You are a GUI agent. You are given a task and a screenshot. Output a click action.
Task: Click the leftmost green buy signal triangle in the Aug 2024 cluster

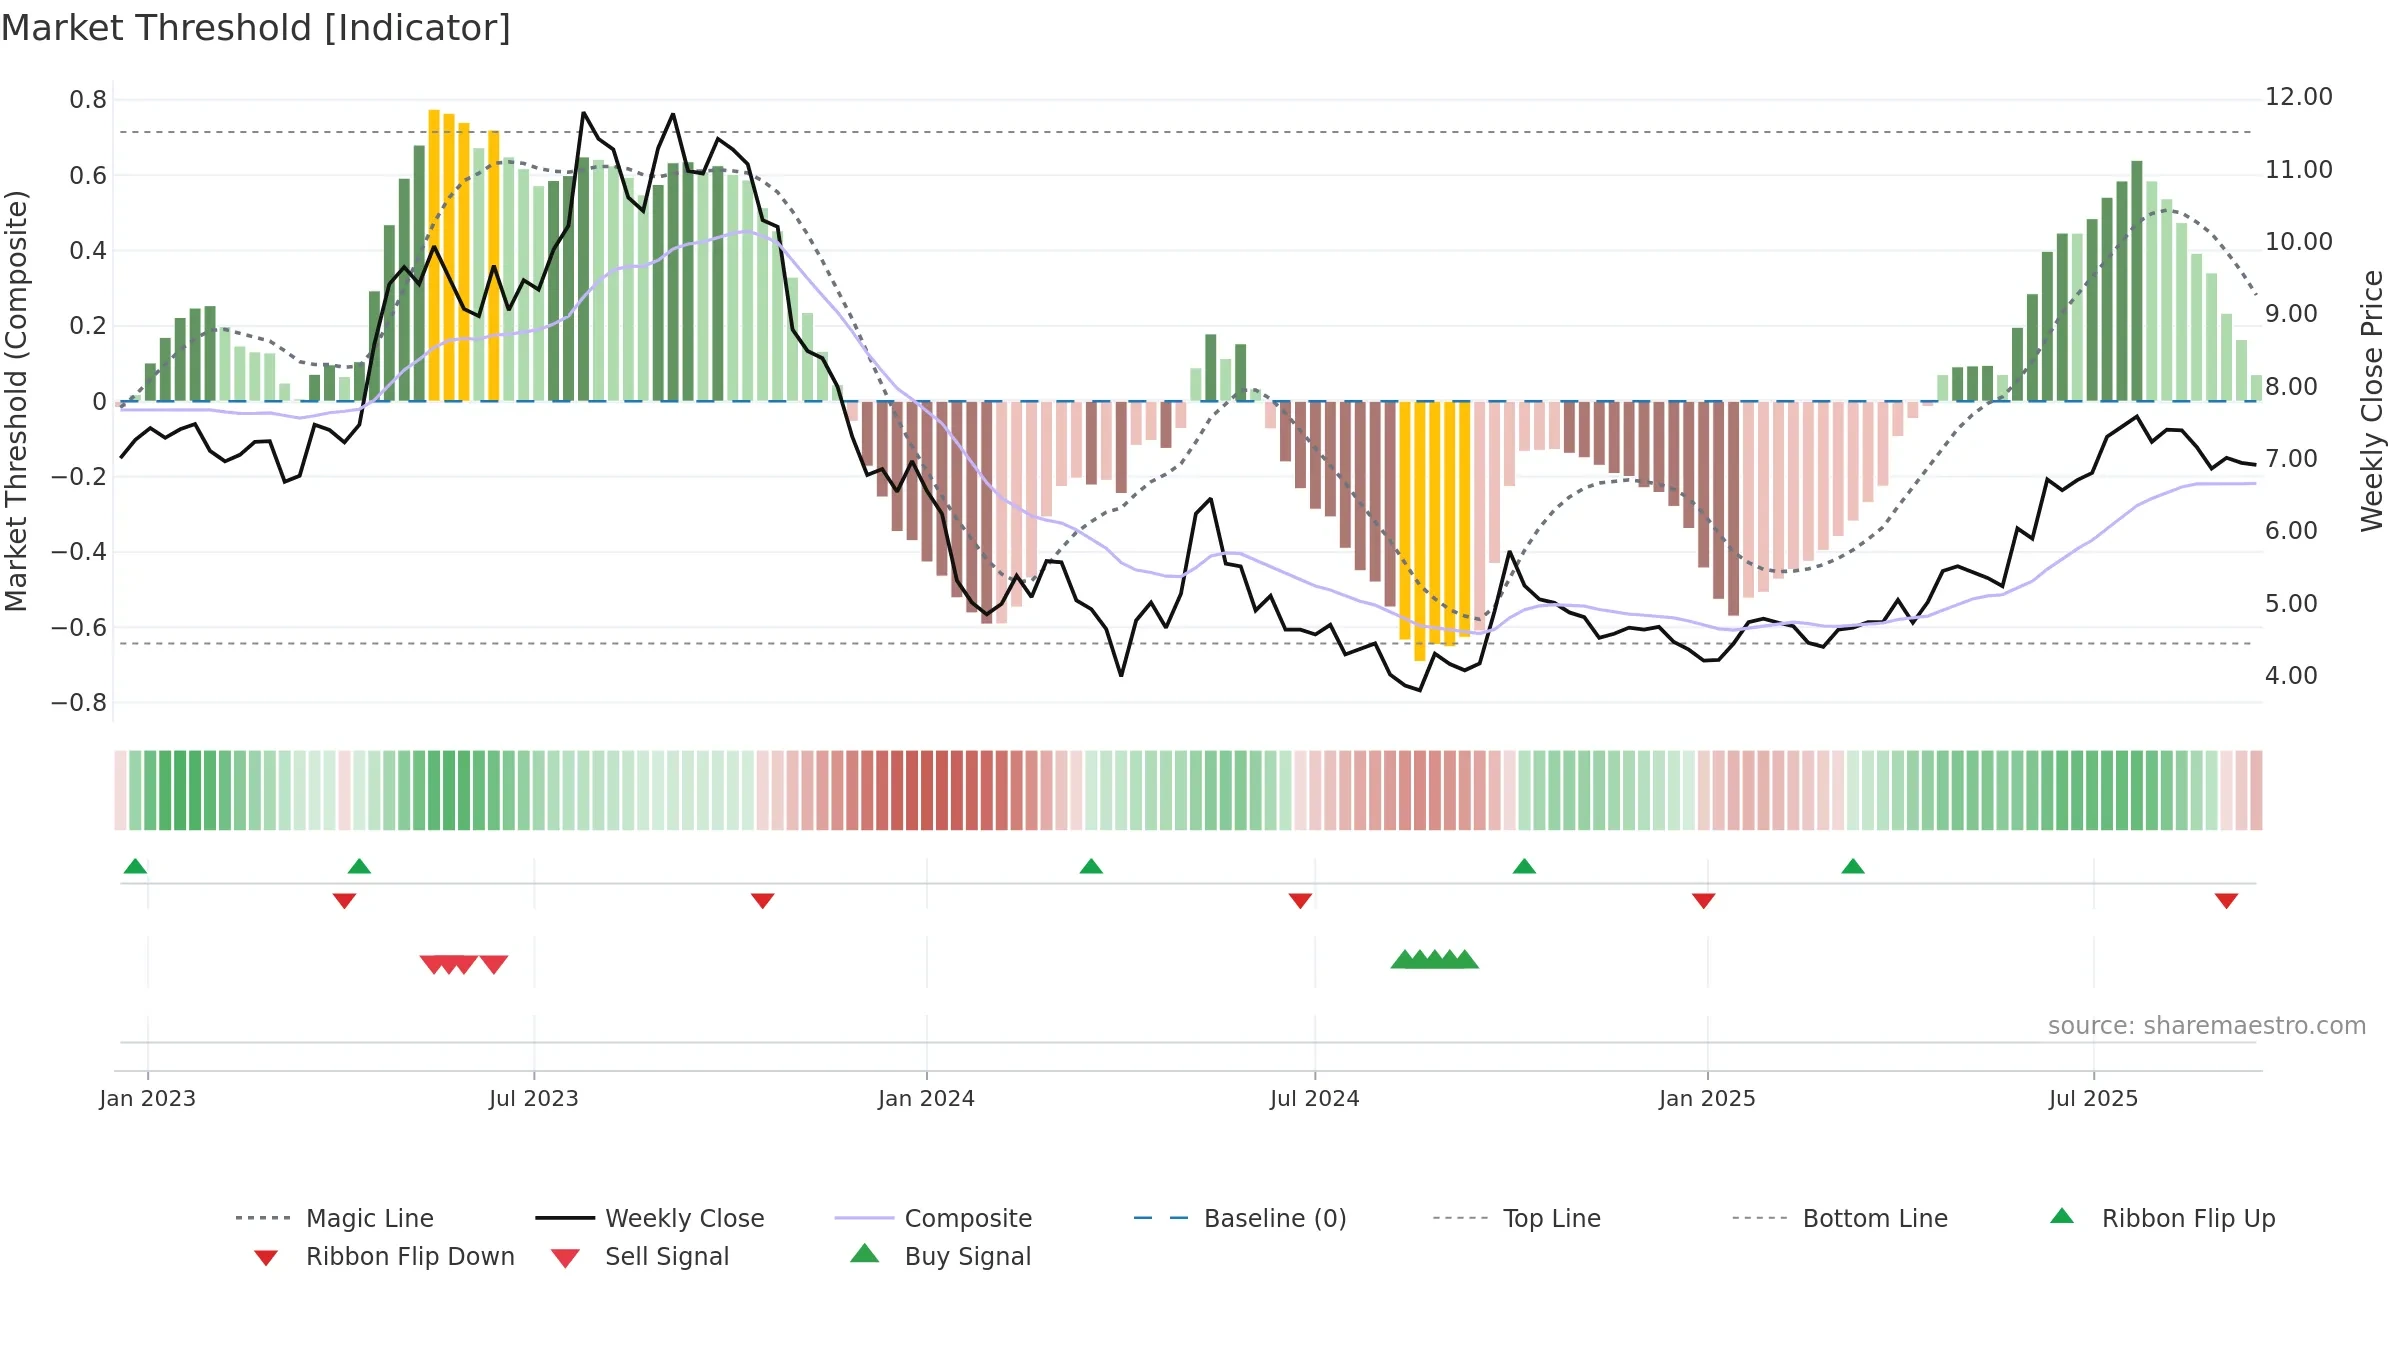click(x=1405, y=959)
